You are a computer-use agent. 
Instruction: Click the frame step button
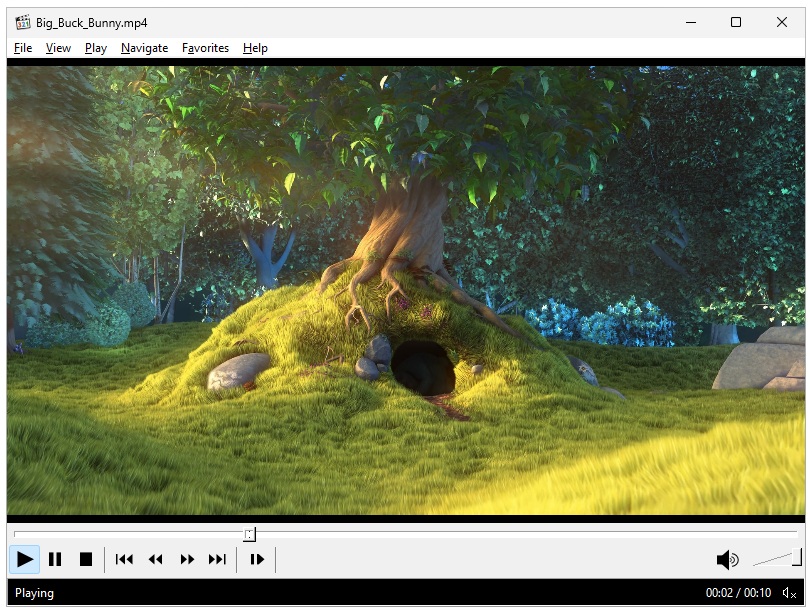pyautogui.click(x=257, y=560)
